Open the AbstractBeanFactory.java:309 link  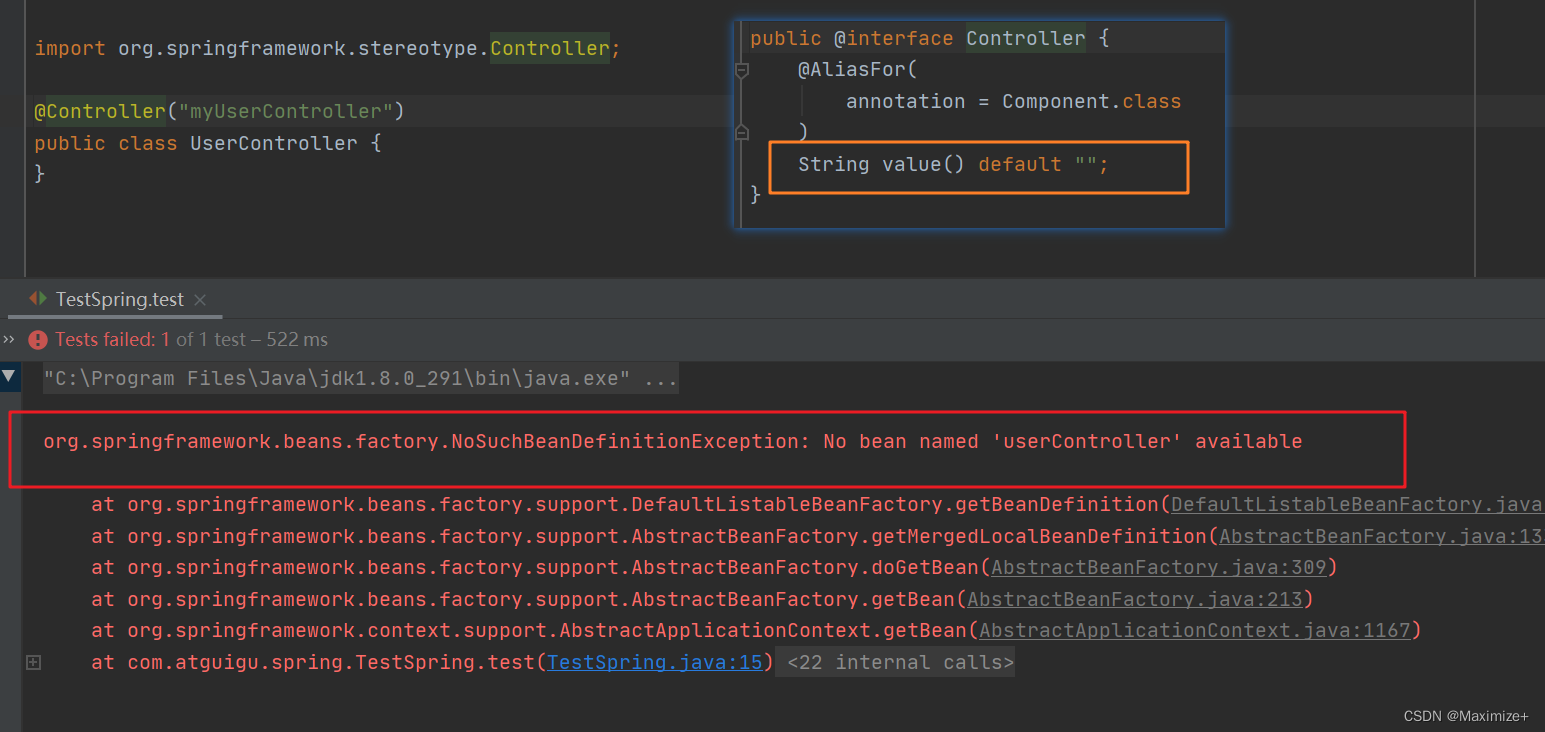1159,567
